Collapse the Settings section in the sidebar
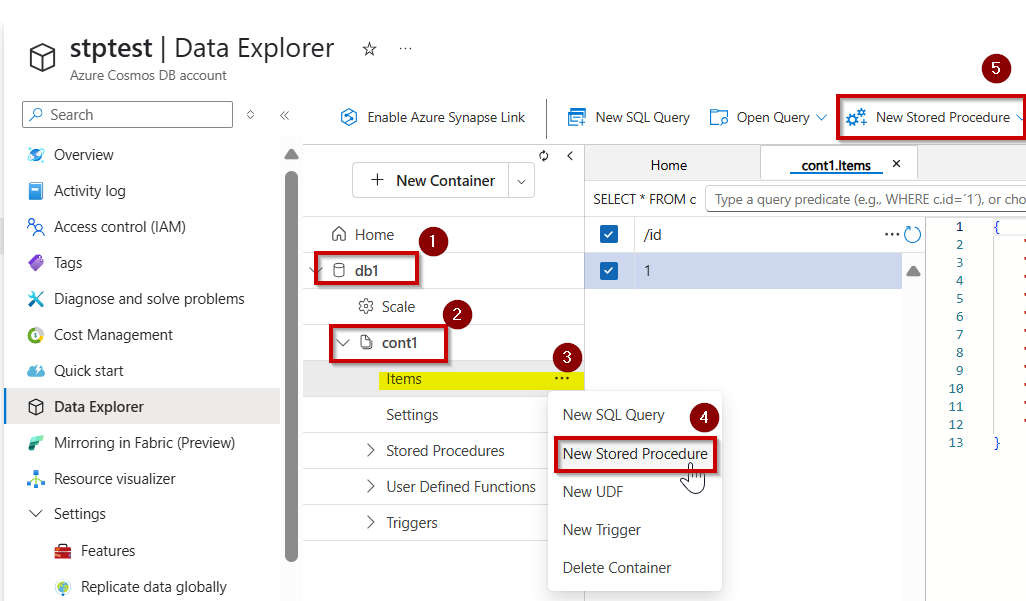This screenshot has height=601, width=1026. pyautogui.click(x=36, y=514)
